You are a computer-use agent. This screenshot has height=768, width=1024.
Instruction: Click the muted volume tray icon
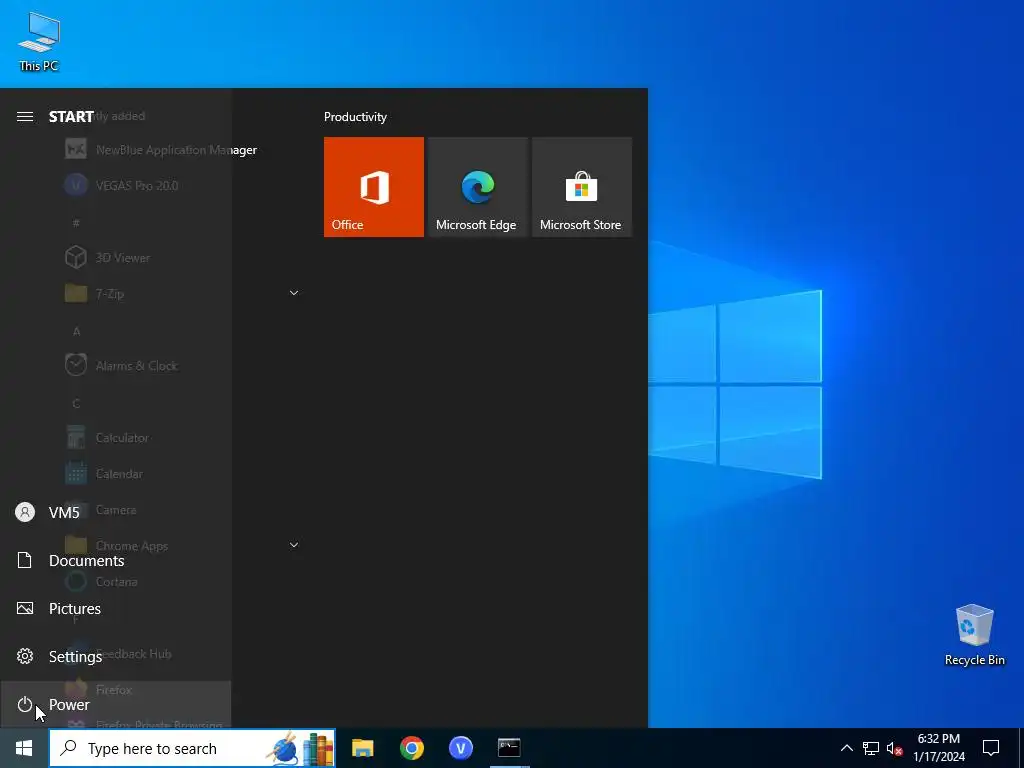pyautogui.click(x=895, y=748)
